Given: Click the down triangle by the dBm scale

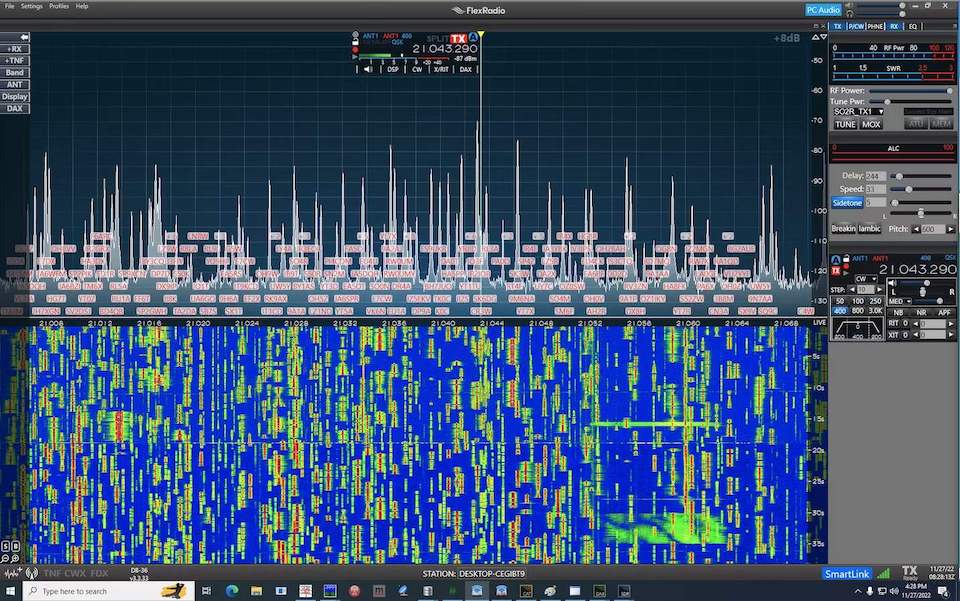Looking at the screenshot, I should click(x=823, y=37).
